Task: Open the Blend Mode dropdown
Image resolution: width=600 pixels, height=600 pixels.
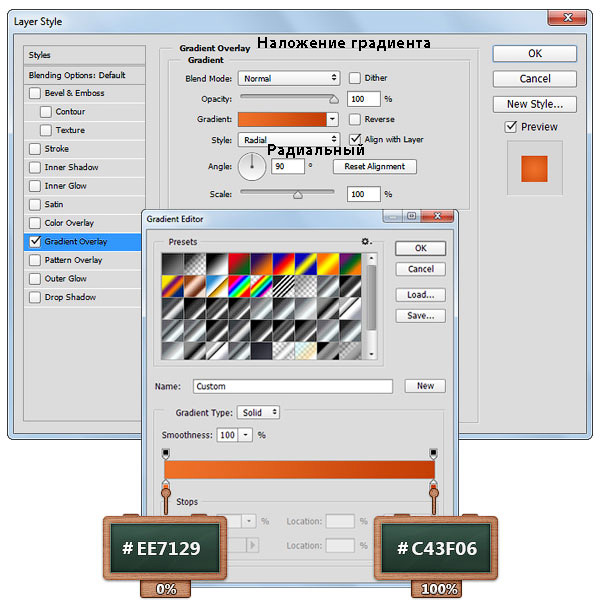Action: click(289, 78)
